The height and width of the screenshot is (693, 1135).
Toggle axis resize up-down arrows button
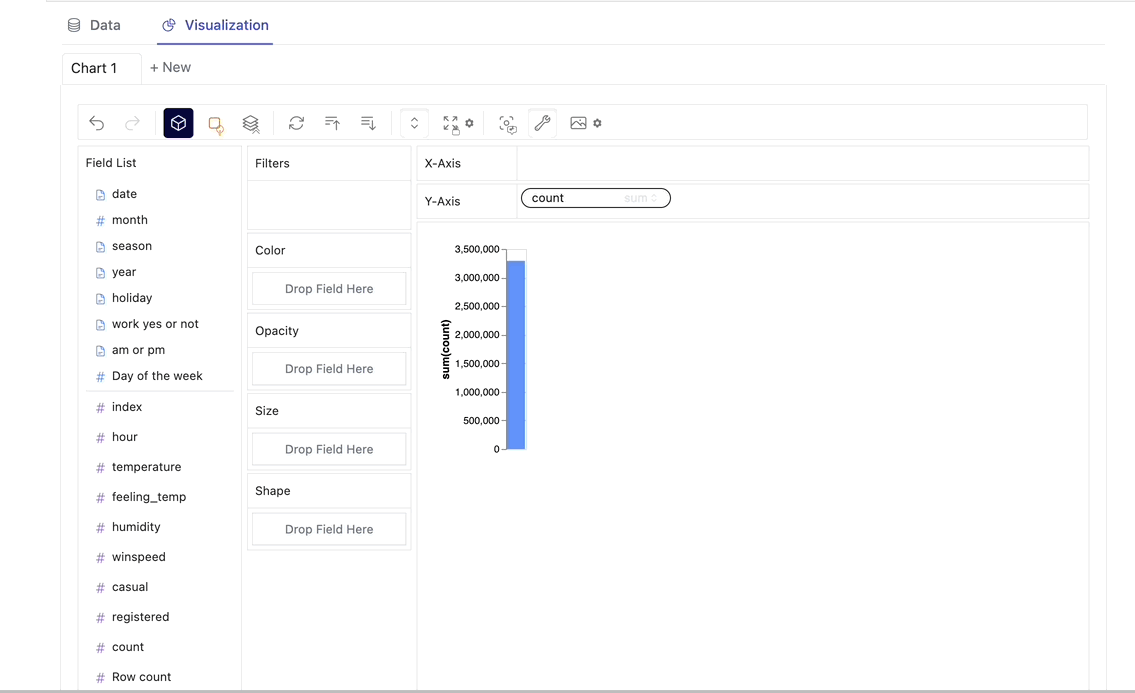pos(414,123)
